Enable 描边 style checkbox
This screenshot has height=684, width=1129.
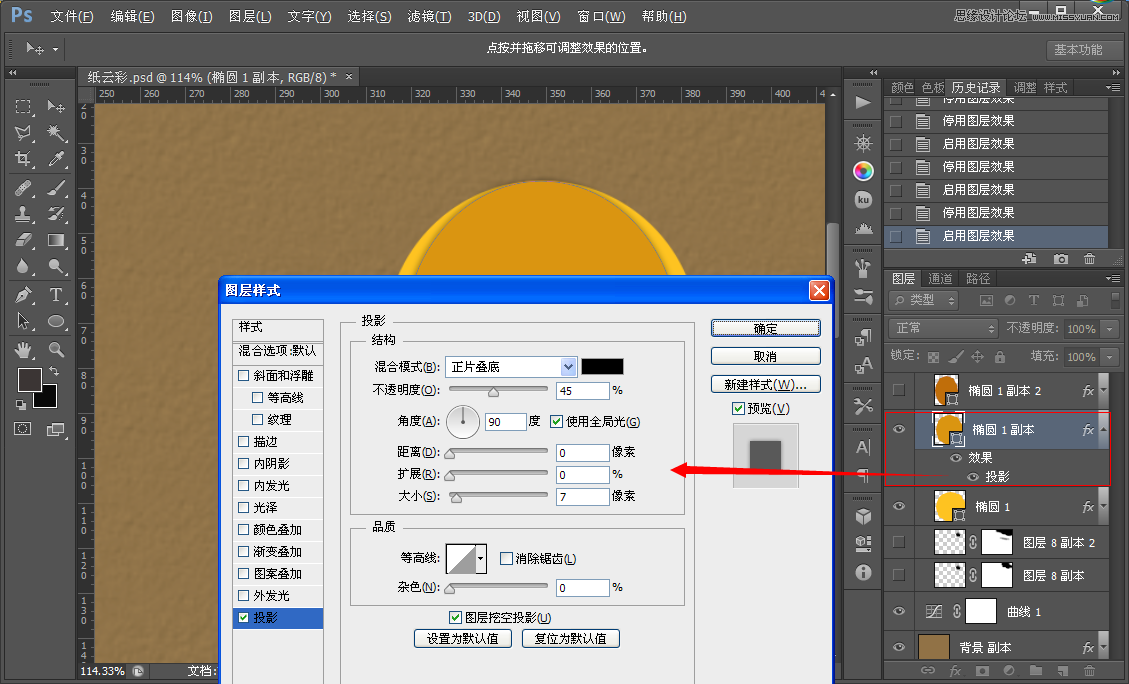click(243, 441)
